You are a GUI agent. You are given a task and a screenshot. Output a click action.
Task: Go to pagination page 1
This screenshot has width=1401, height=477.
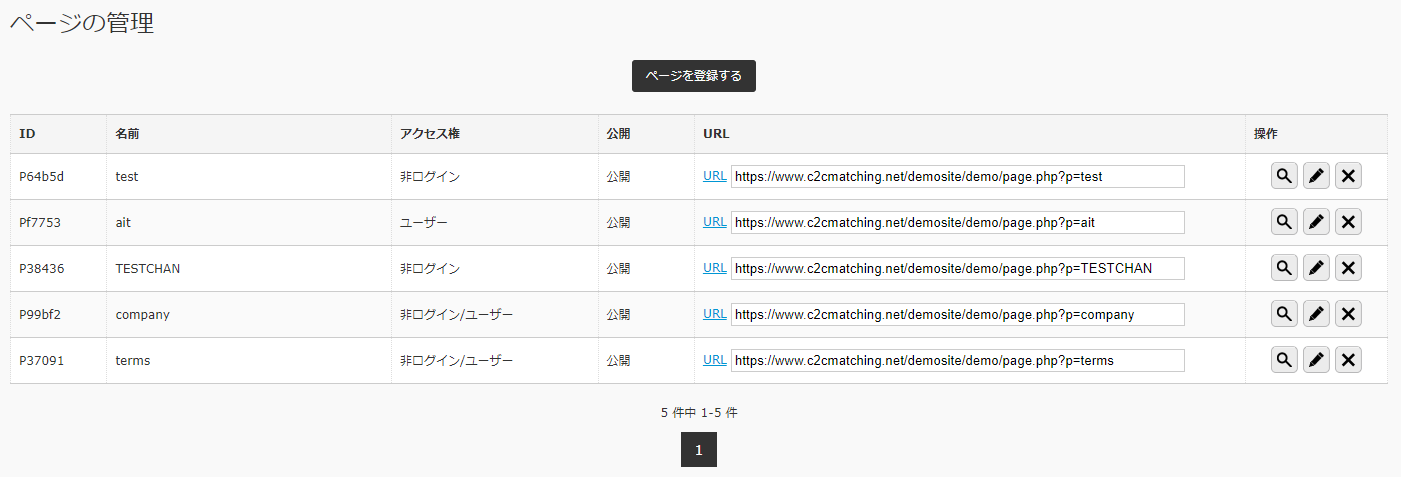point(699,450)
